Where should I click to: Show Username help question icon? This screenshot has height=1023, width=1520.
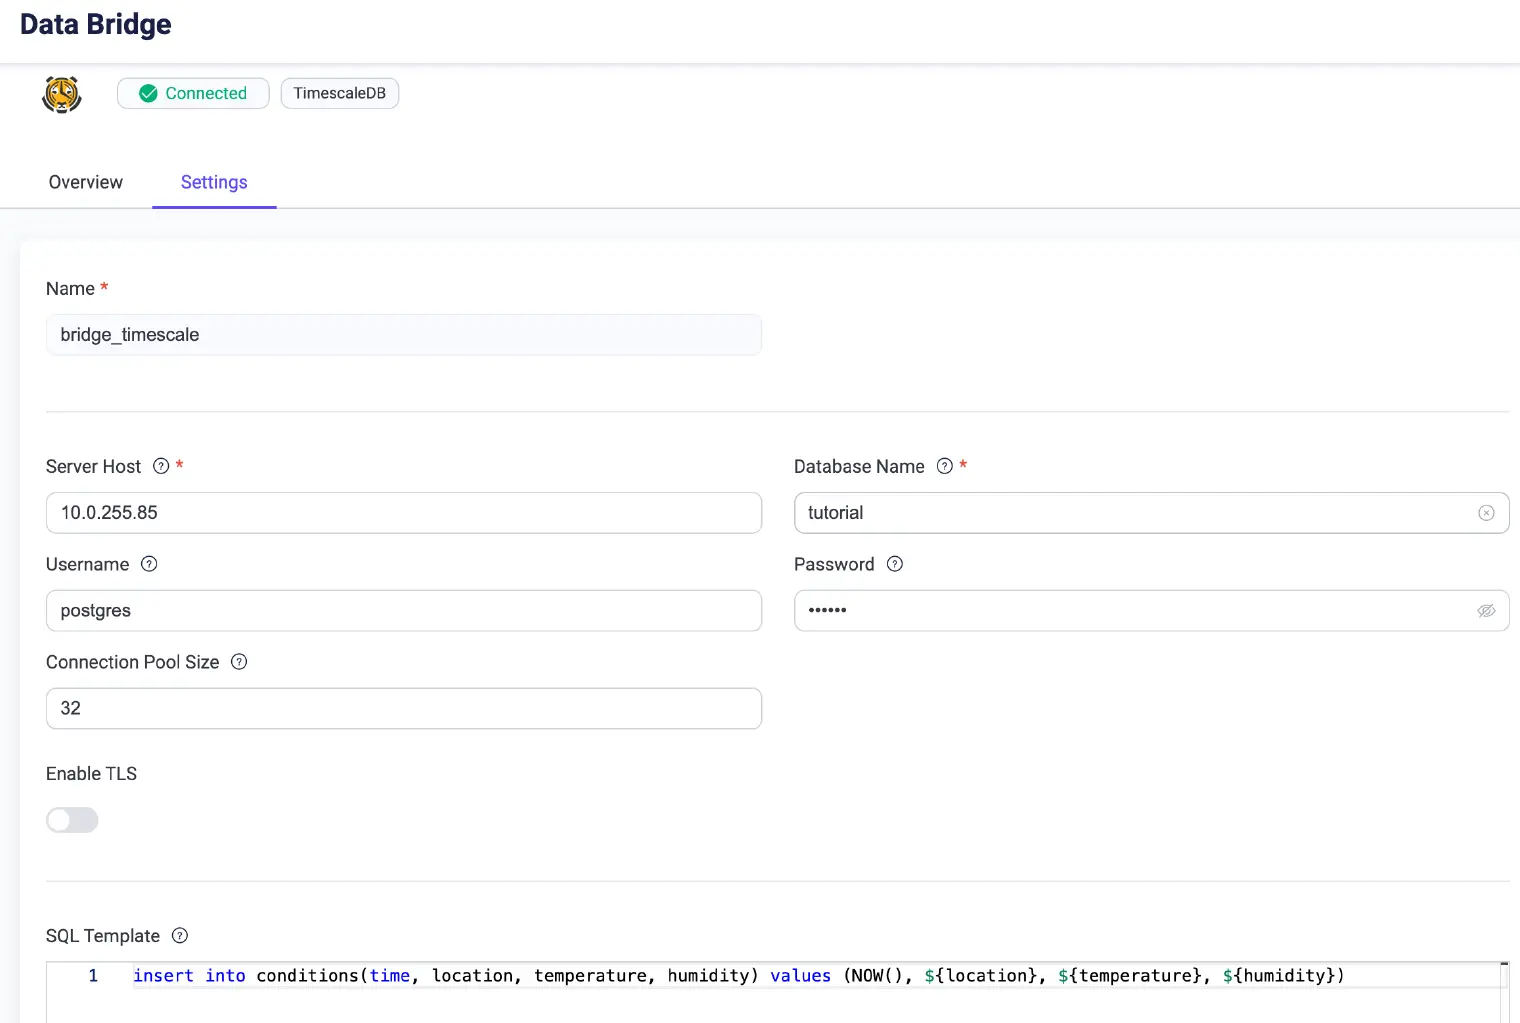tap(149, 564)
